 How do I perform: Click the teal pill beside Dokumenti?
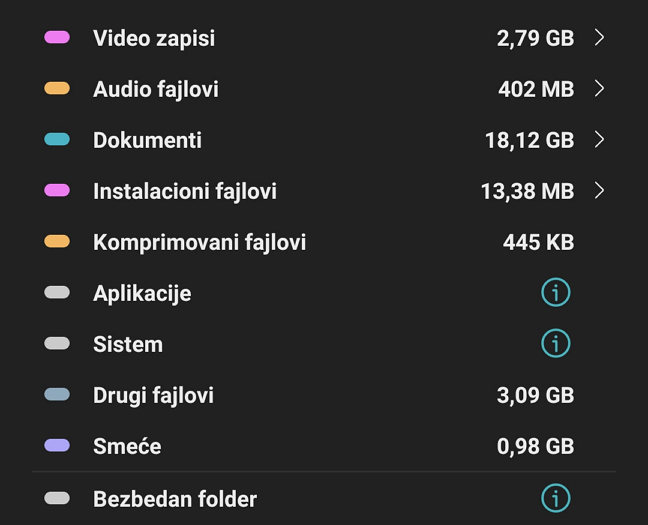[57, 140]
